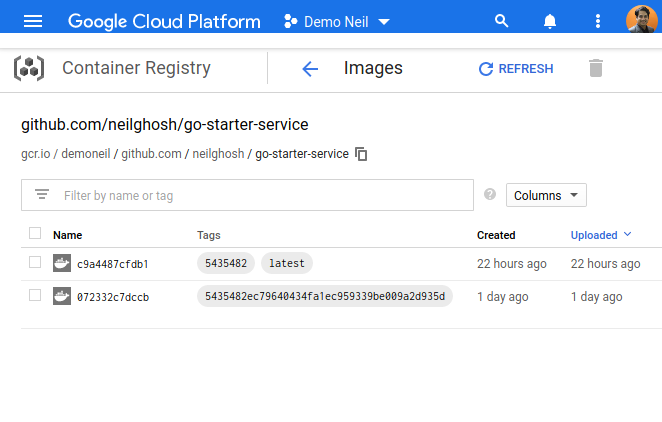The width and height of the screenshot is (662, 422).
Task: Click the search magnifier icon
Action: pos(502,21)
